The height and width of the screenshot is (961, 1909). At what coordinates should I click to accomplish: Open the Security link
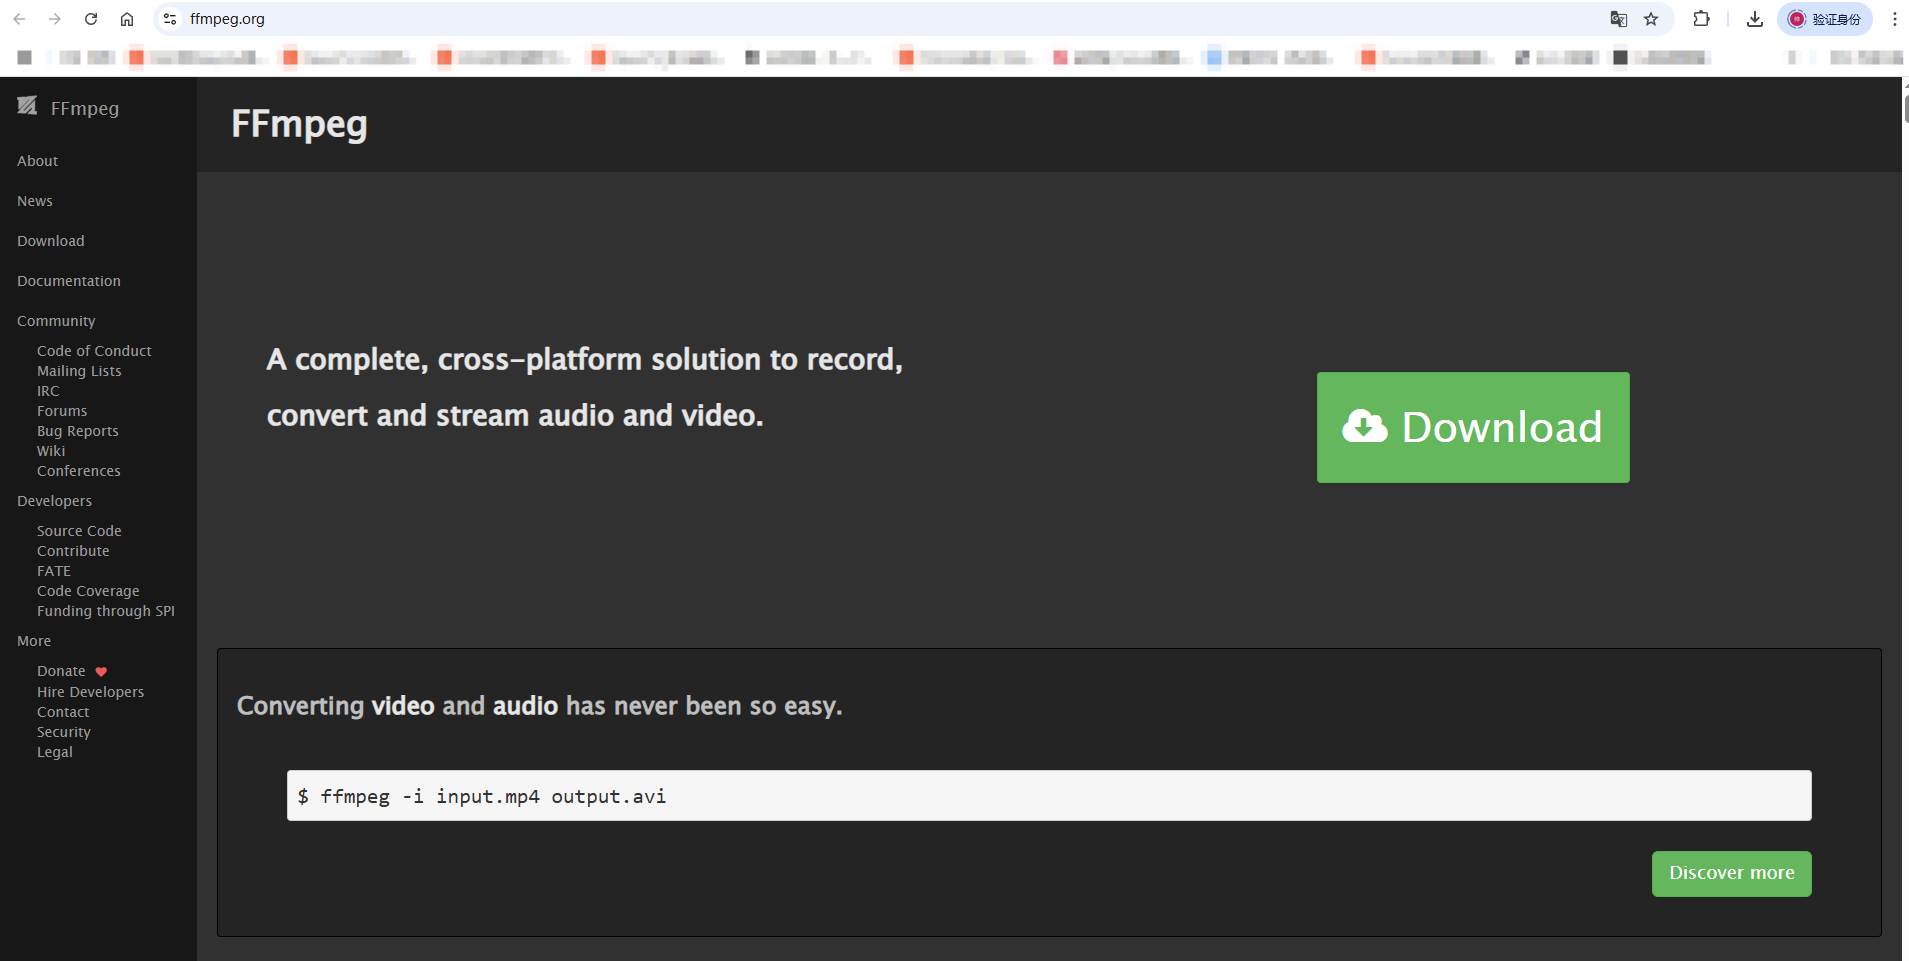click(x=64, y=732)
